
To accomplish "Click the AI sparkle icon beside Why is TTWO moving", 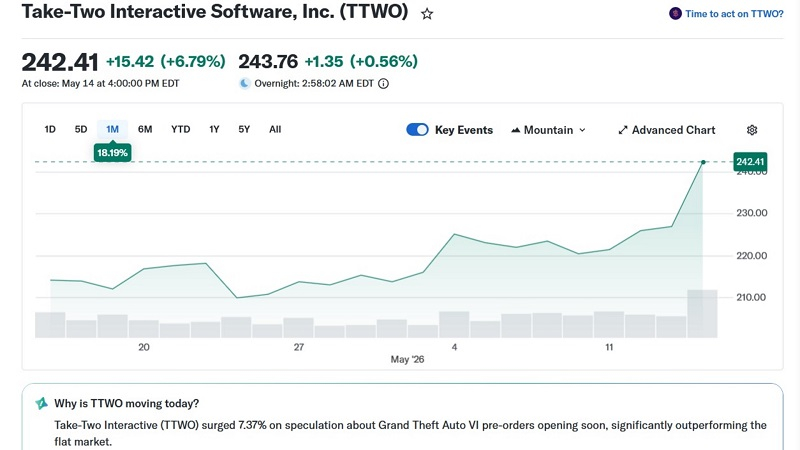I will point(42,403).
